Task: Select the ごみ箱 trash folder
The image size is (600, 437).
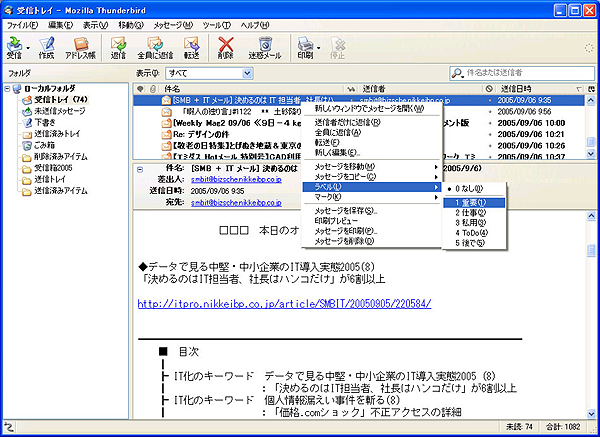Action: [x=38, y=145]
